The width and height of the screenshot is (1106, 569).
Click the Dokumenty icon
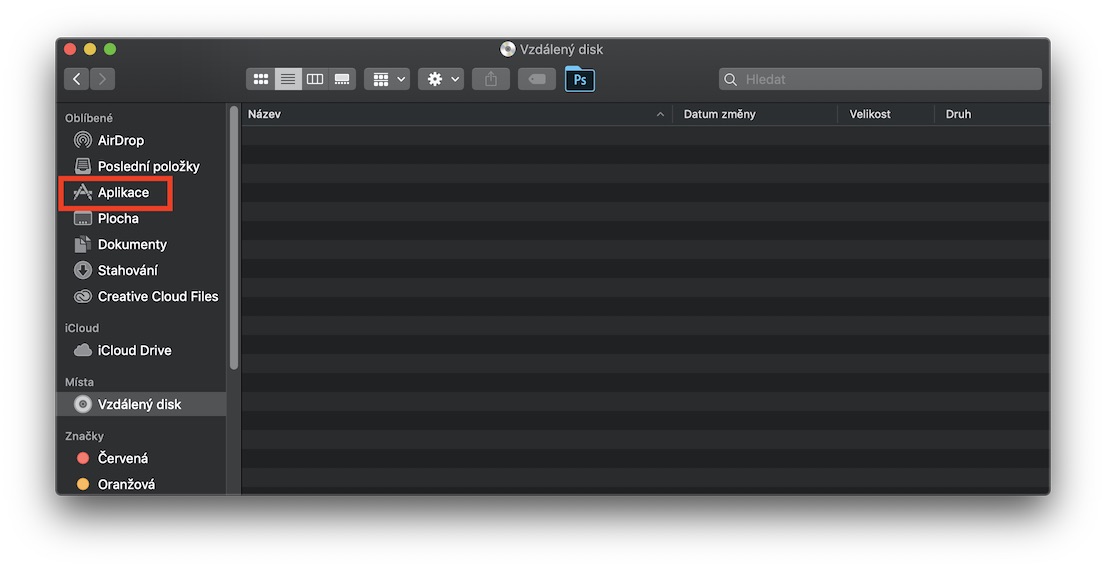[83, 244]
